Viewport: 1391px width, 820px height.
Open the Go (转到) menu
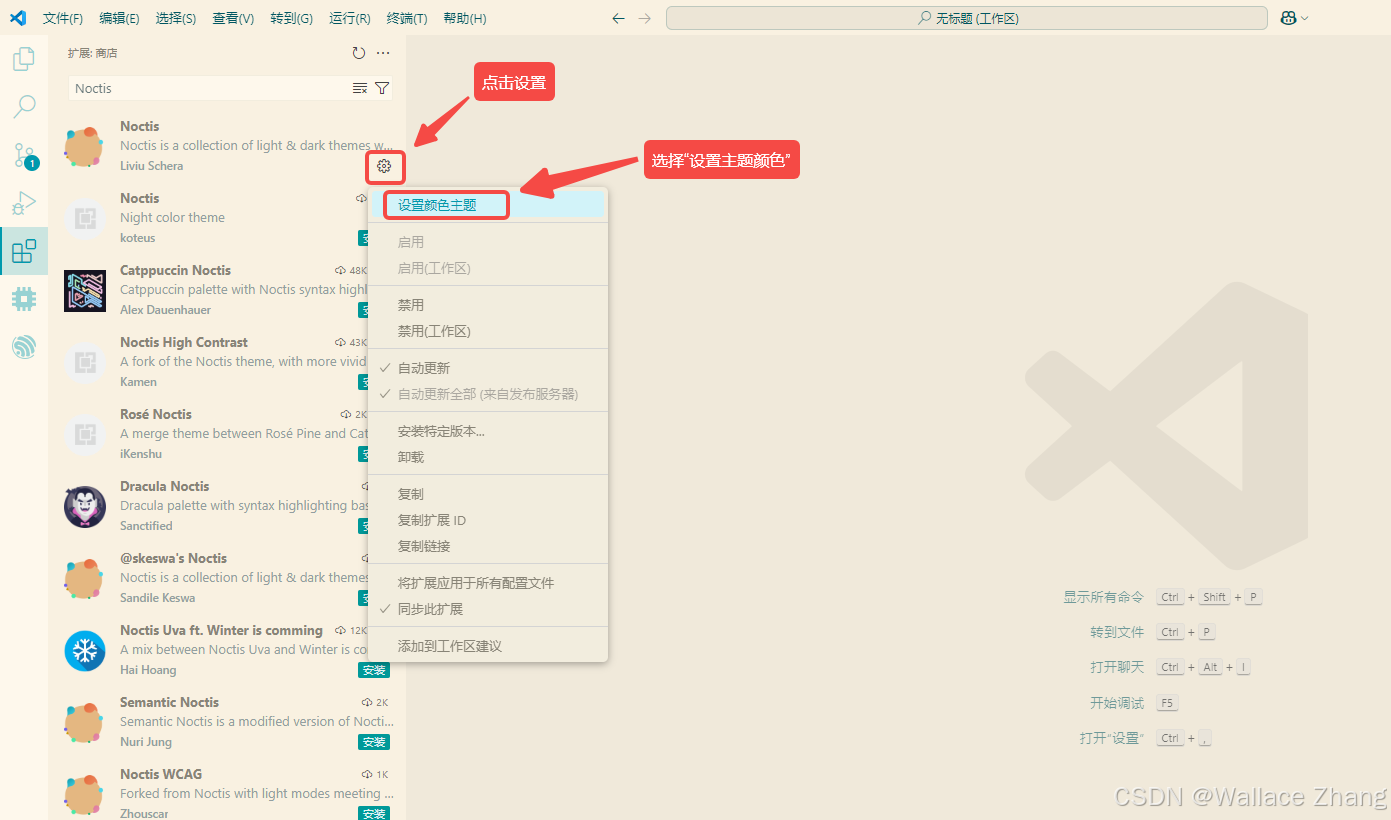pyautogui.click(x=291, y=18)
